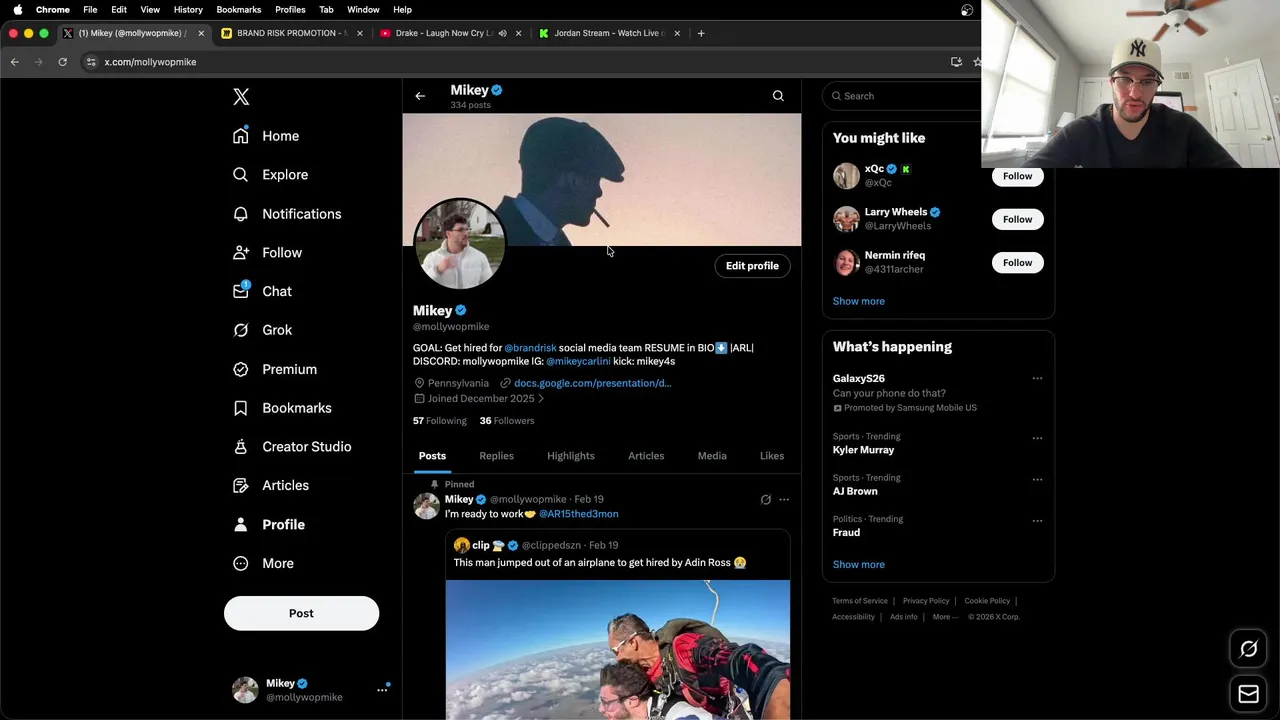Open Grok actions icon on pinned post
The image size is (1280, 720).
[766, 500]
